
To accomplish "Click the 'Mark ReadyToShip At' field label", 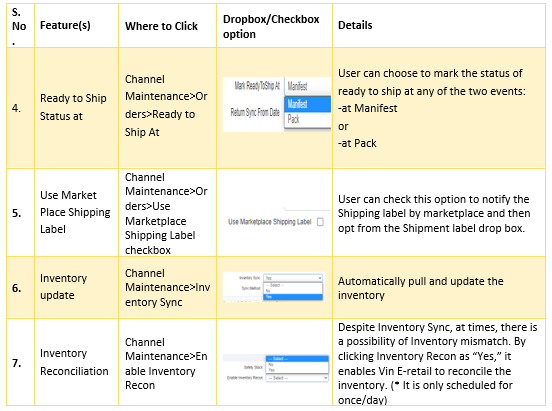I will [x=257, y=86].
